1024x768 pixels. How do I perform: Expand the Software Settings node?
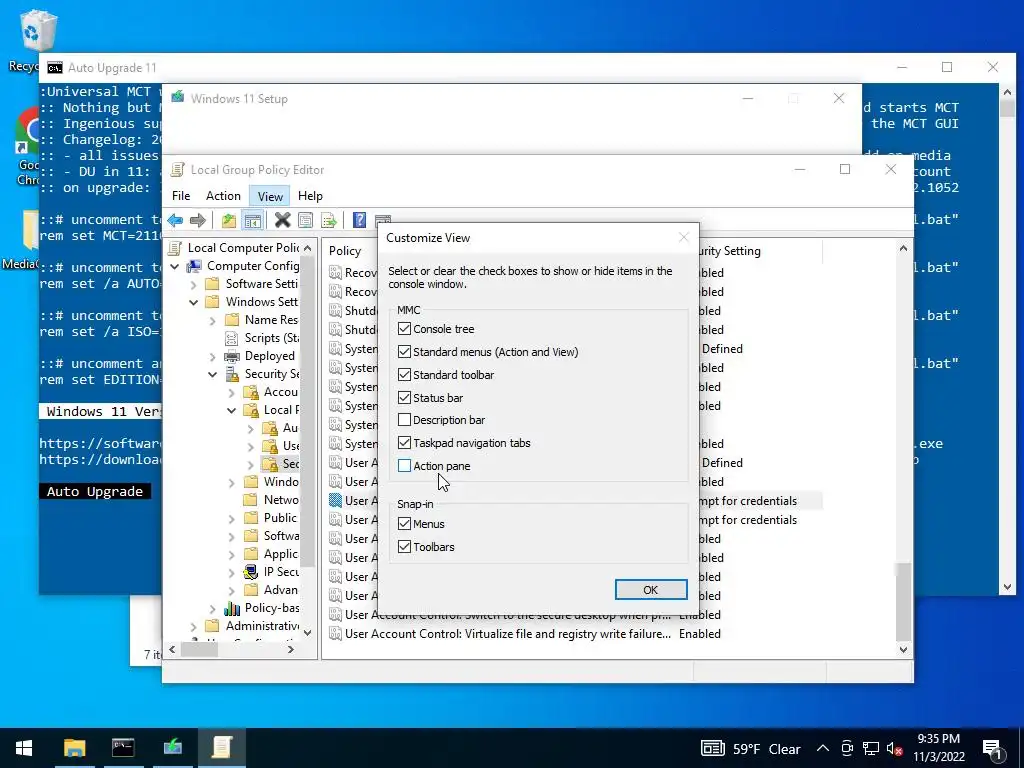point(194,284)
